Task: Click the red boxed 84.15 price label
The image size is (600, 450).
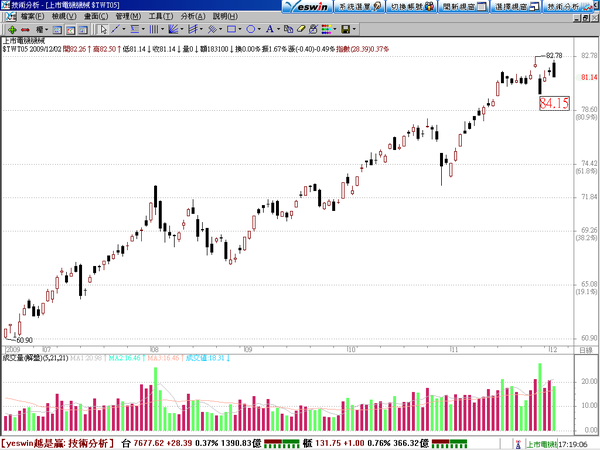Action: coord(554,103)
